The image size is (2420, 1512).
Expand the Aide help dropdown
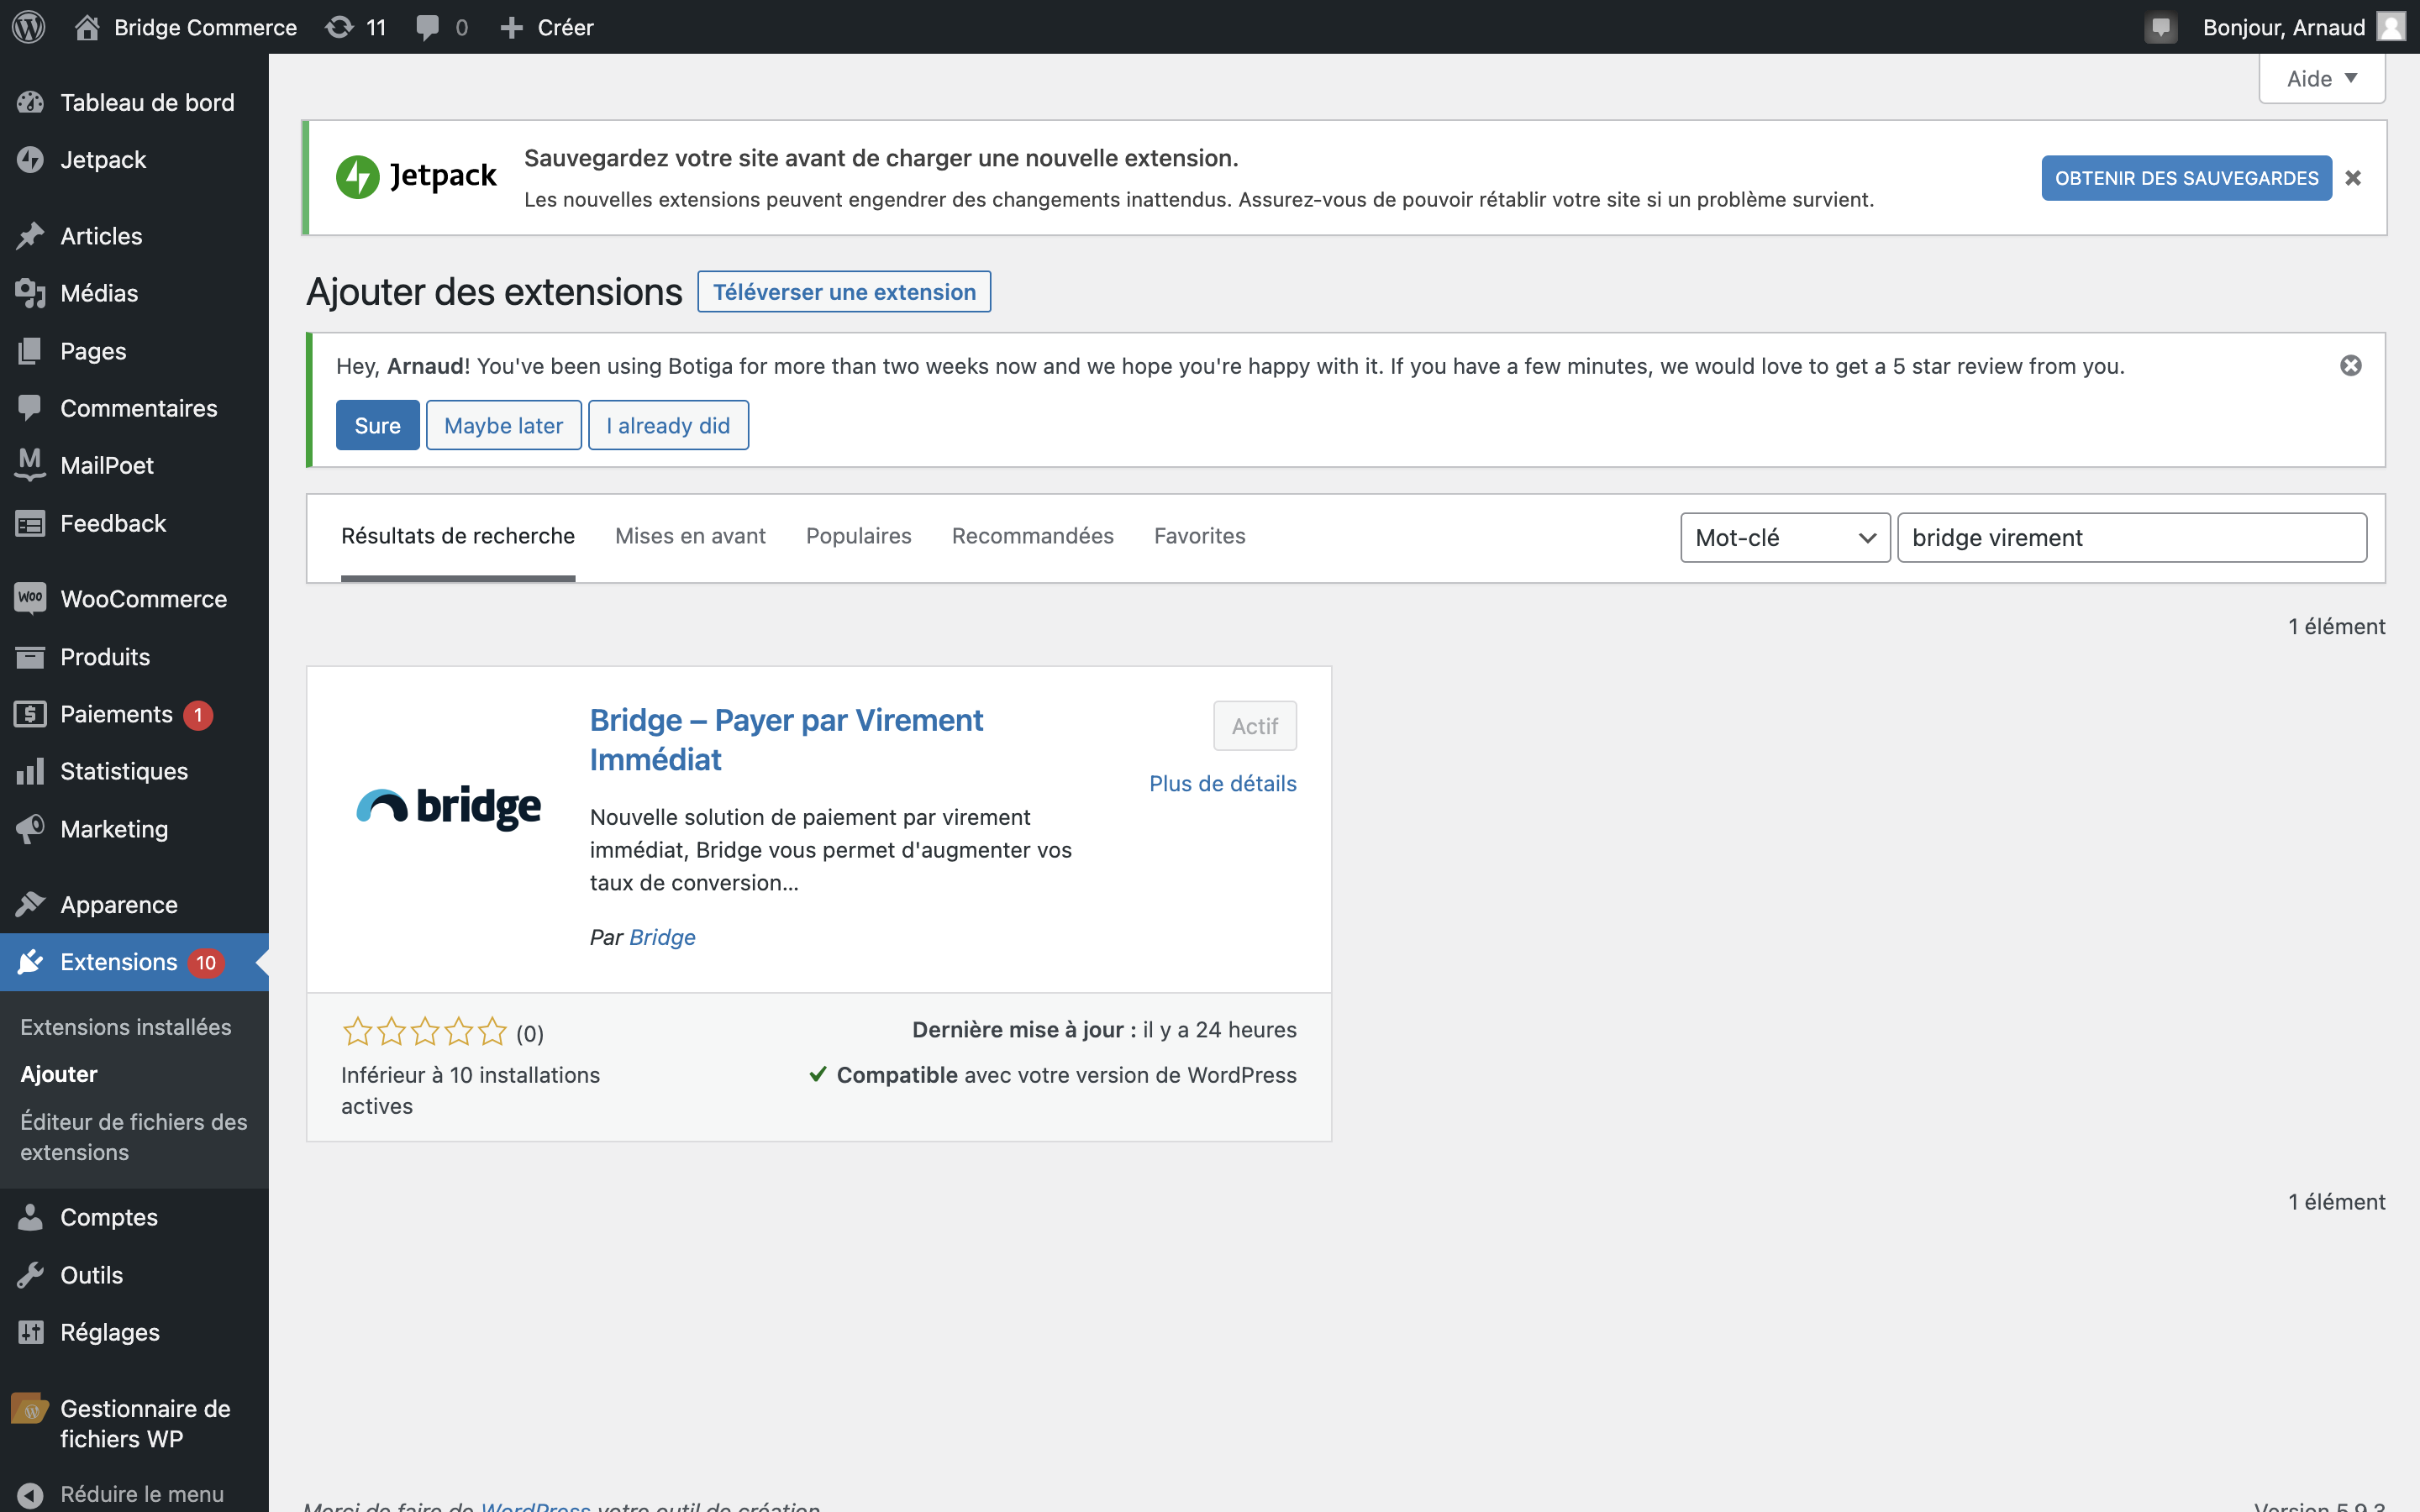pos(2322,79)
